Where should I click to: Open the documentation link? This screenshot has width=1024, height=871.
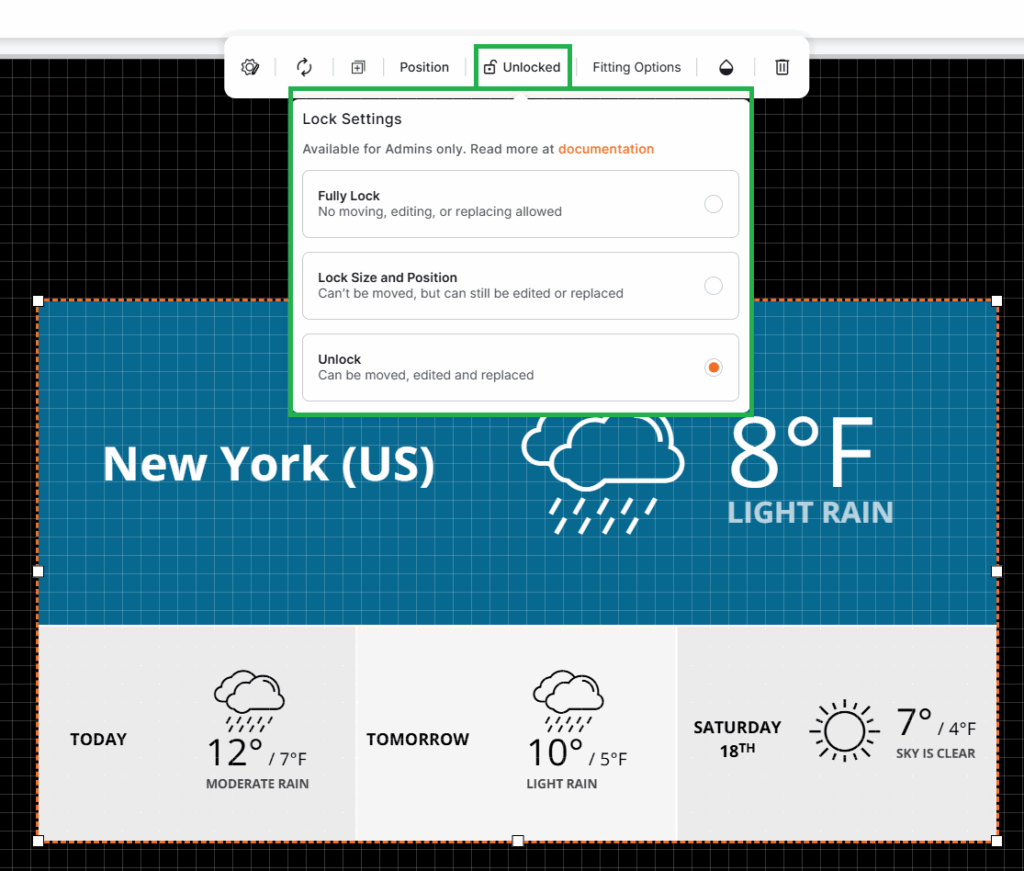pyautogui.click(x=606, y=149)
